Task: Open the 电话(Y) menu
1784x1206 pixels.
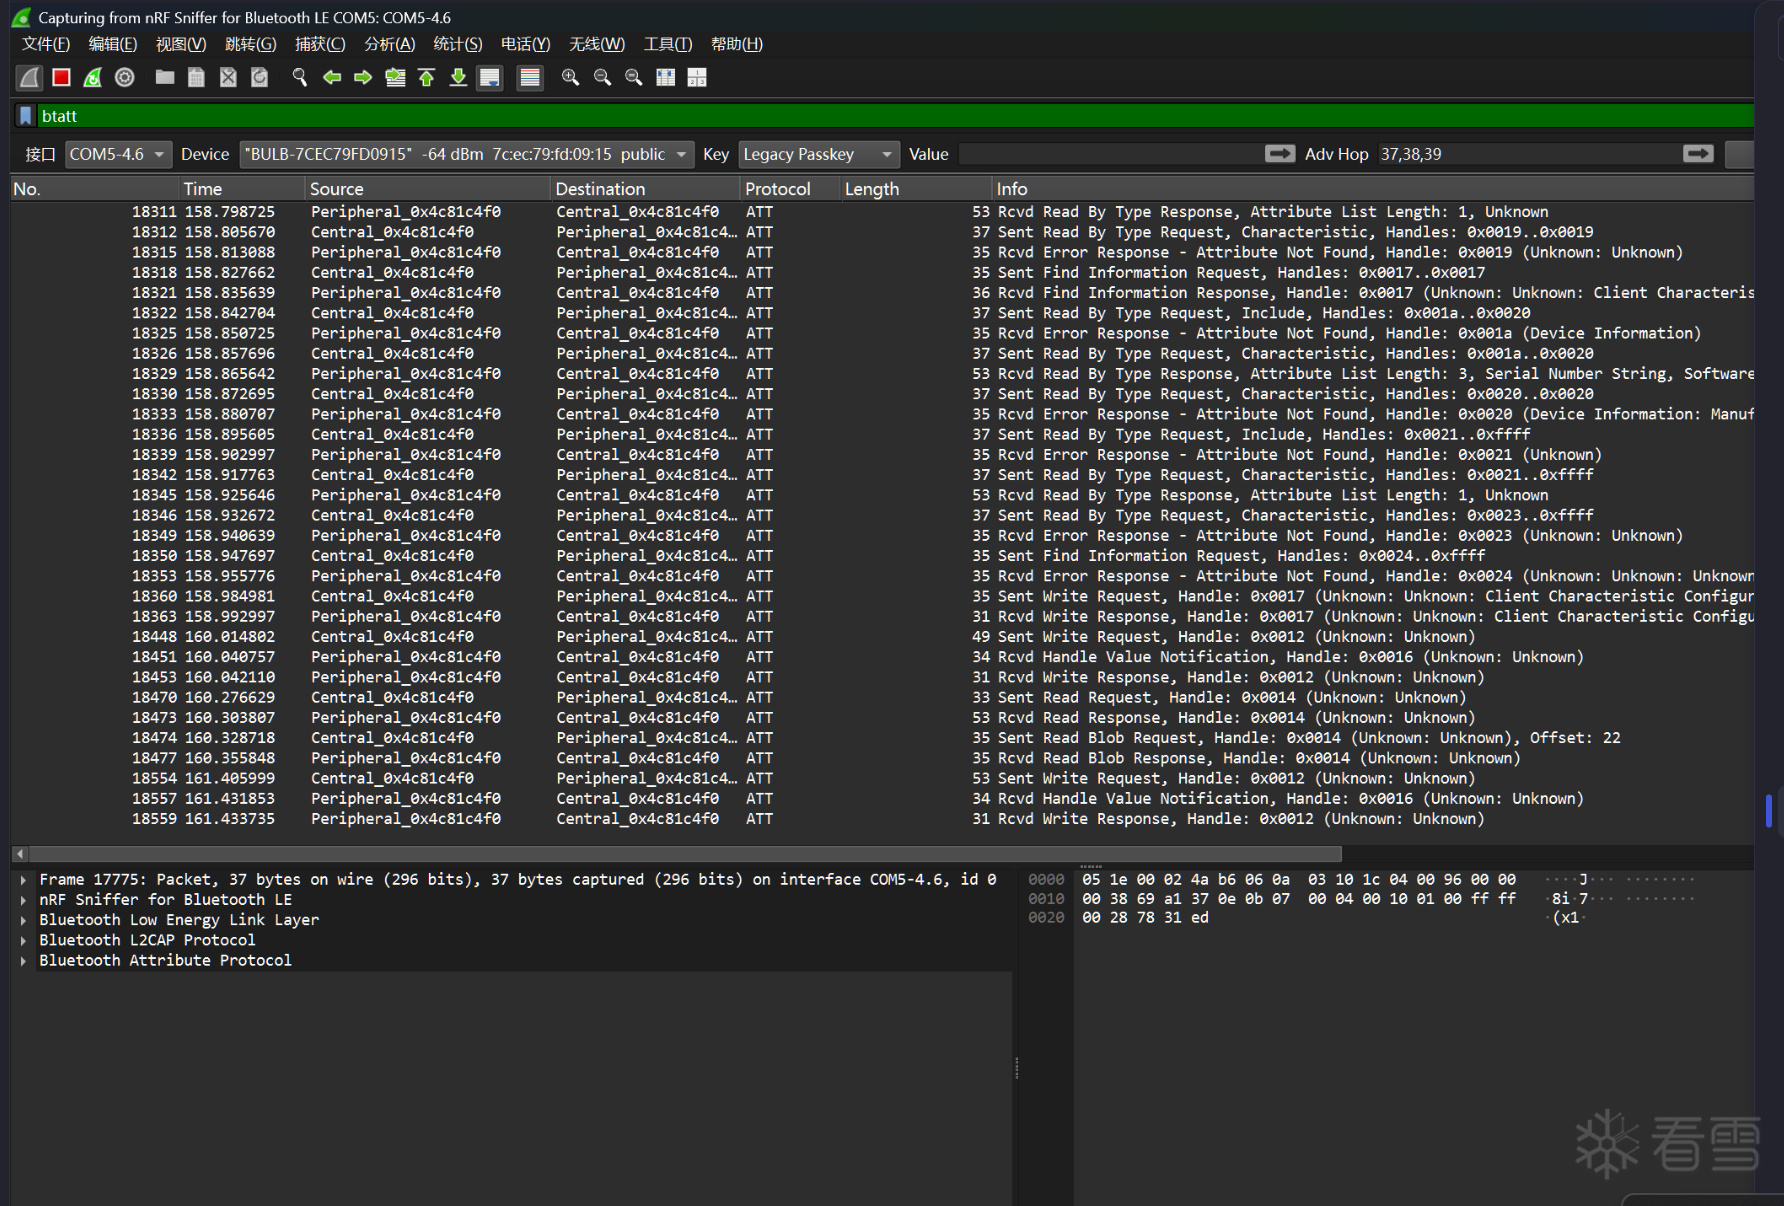Action: click(x=526, y=44)
